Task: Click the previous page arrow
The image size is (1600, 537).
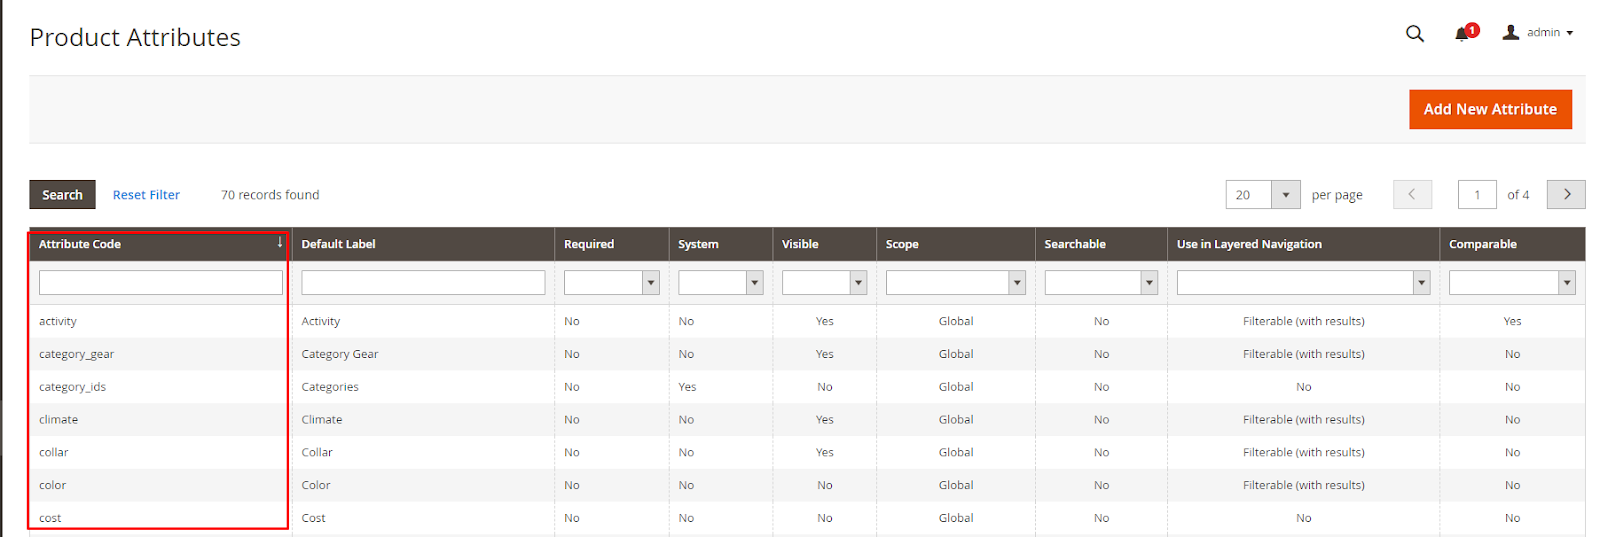Action: coord(1412,194)
